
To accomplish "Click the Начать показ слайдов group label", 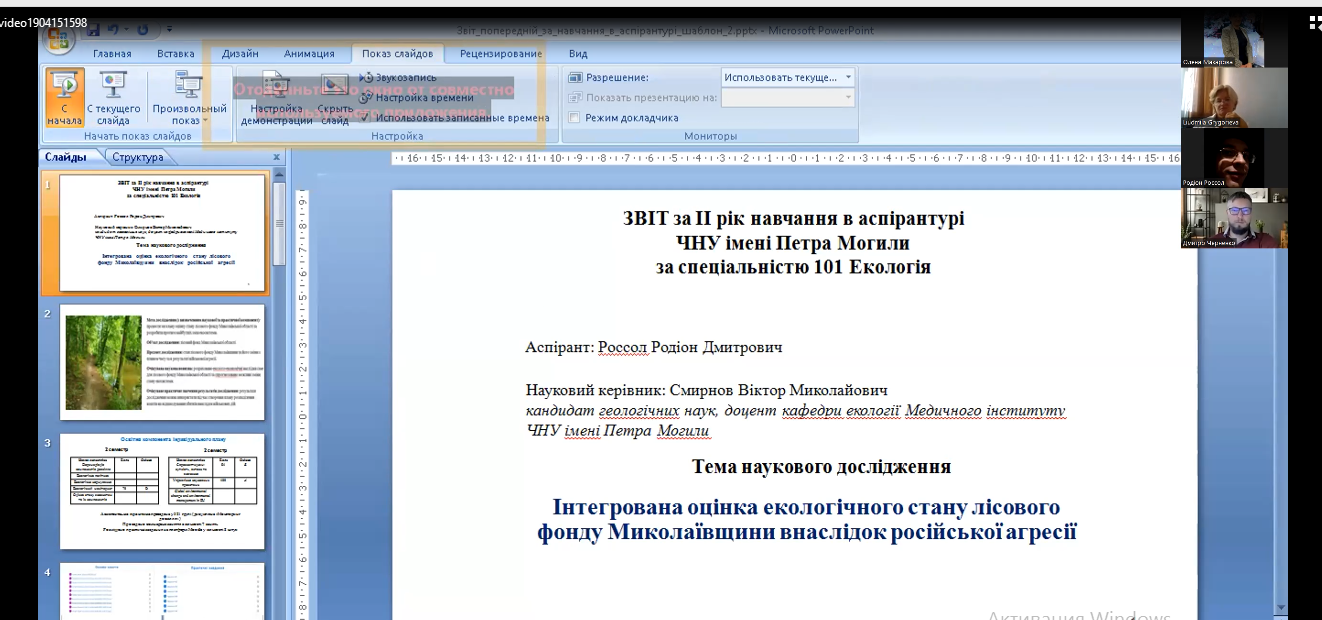I will point(138,136).
